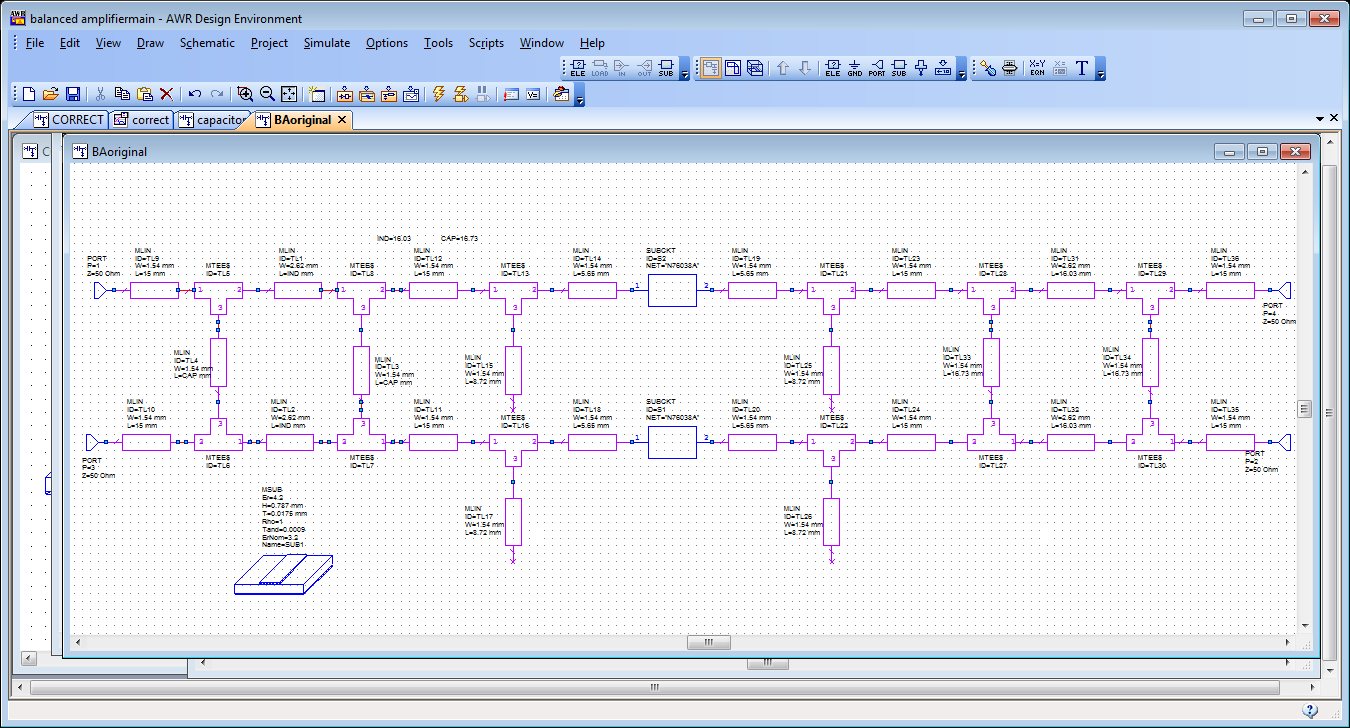1350x728 pixels.
Task: Click the Save Project floppy disk icon
Action: click(73, 94)
